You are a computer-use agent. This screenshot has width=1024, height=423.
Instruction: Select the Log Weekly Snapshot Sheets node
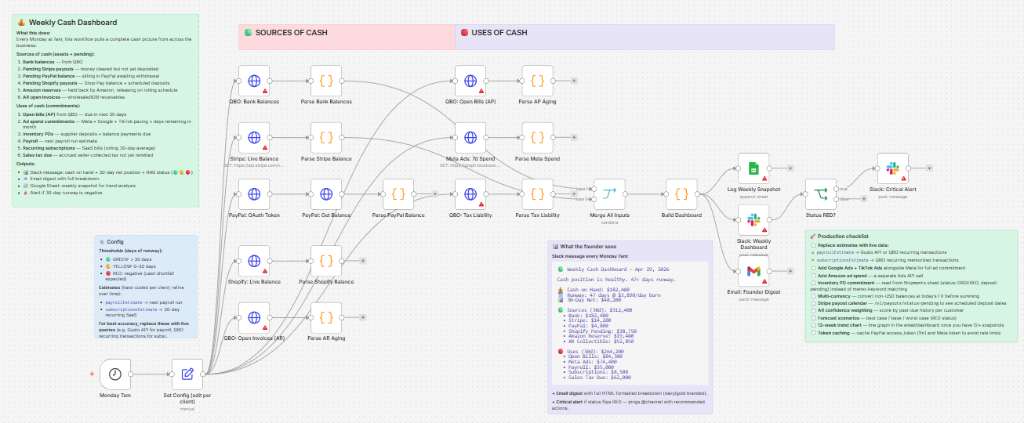click(754, 169)
